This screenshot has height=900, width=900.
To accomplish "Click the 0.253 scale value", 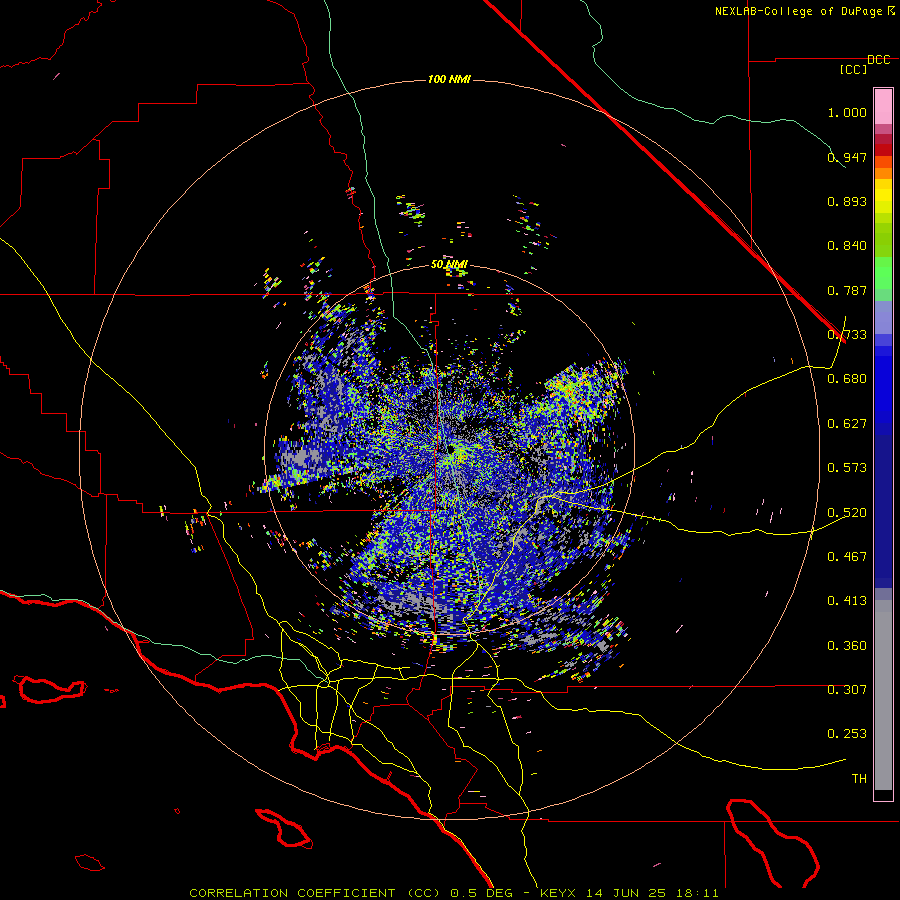I will [x=847, y=734].
